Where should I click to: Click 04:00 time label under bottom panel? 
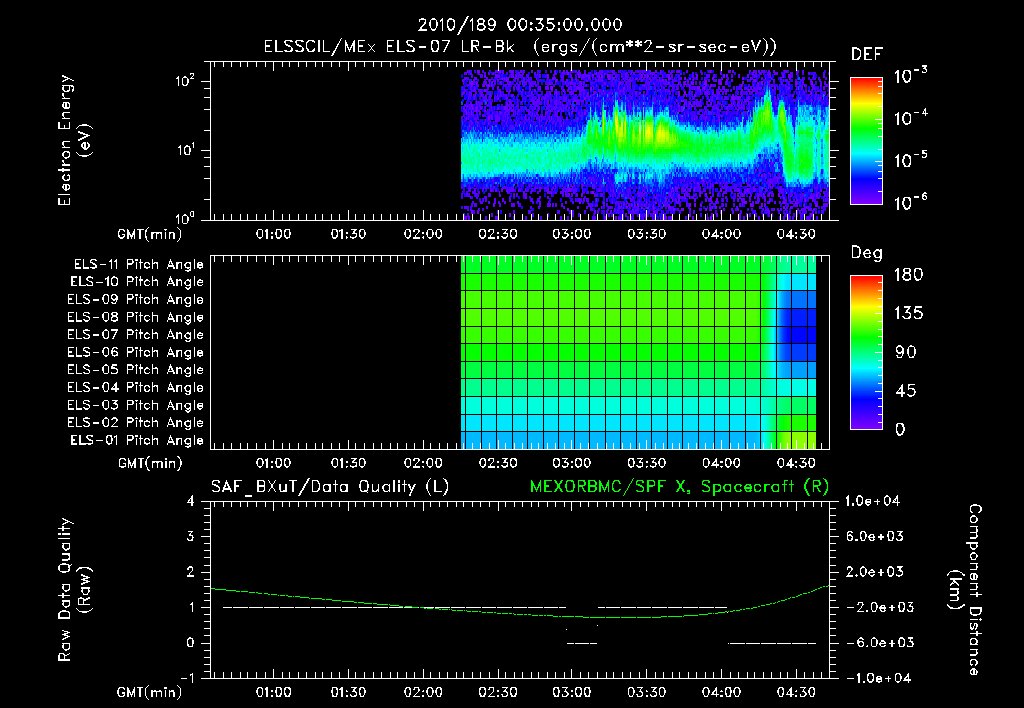[722, 692]
